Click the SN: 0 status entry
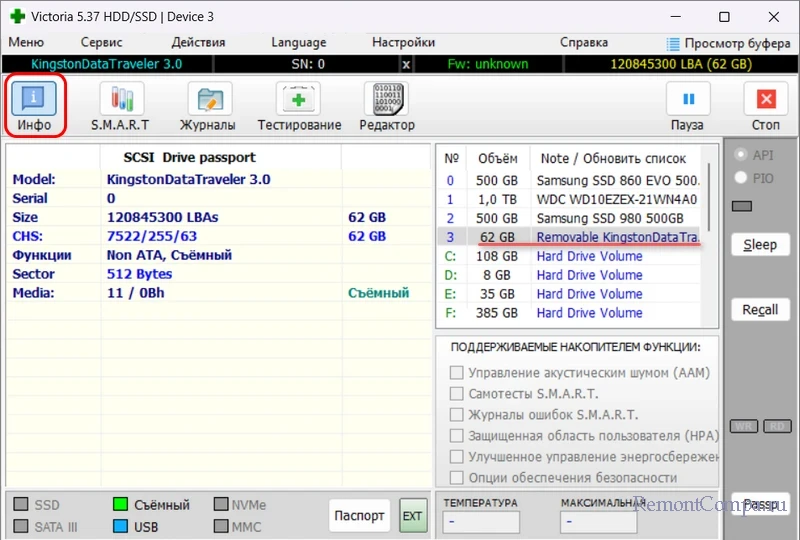The image size is (800, 540). tap(308, 64)
